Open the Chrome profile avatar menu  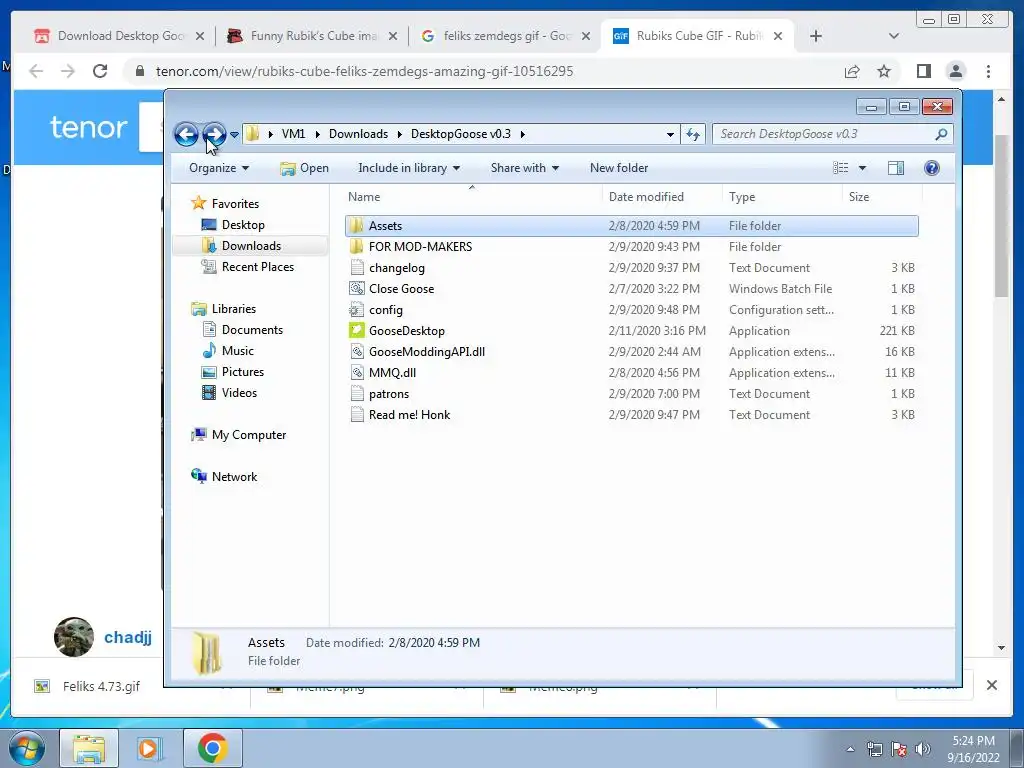click(x=955, y=71)
